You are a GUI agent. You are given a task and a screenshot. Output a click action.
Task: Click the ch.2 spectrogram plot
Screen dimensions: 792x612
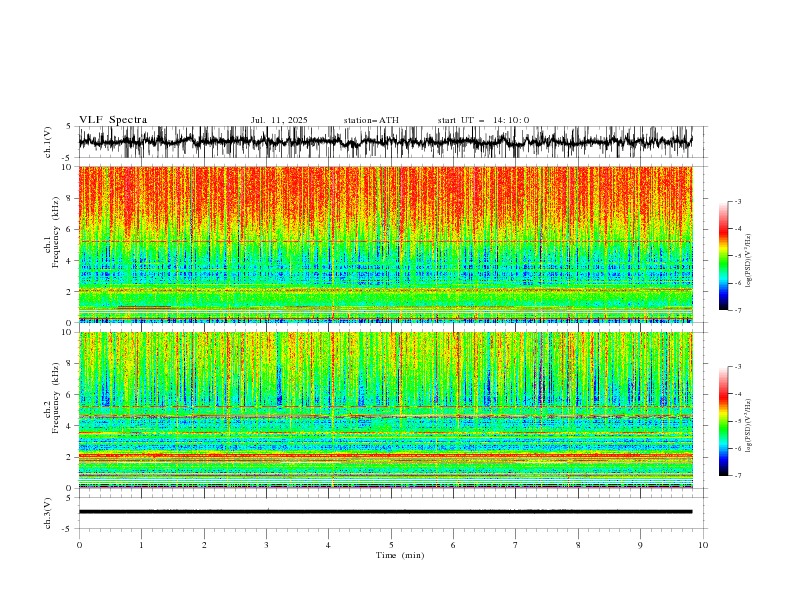pyautogui.click(x=386, y=410)
